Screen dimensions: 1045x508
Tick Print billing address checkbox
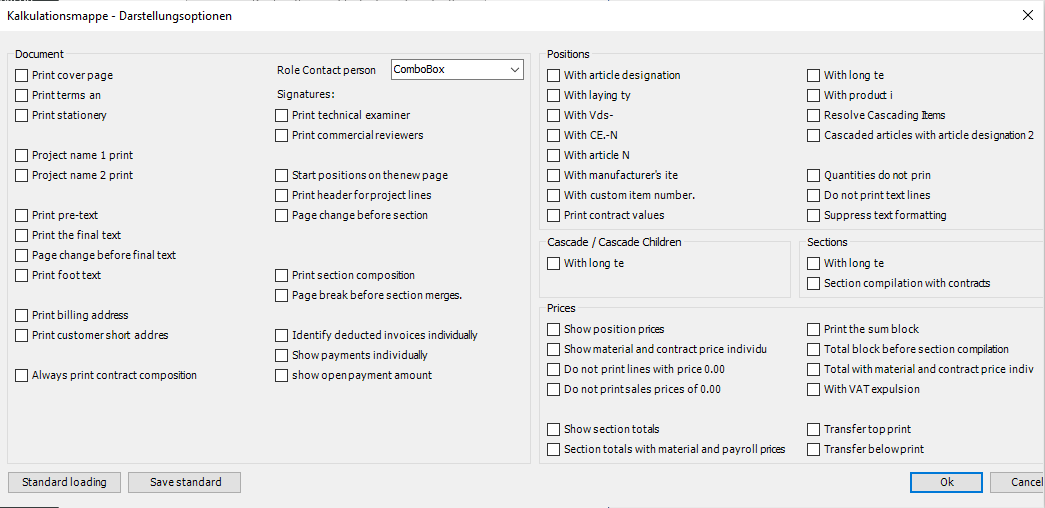click(21, 315)
